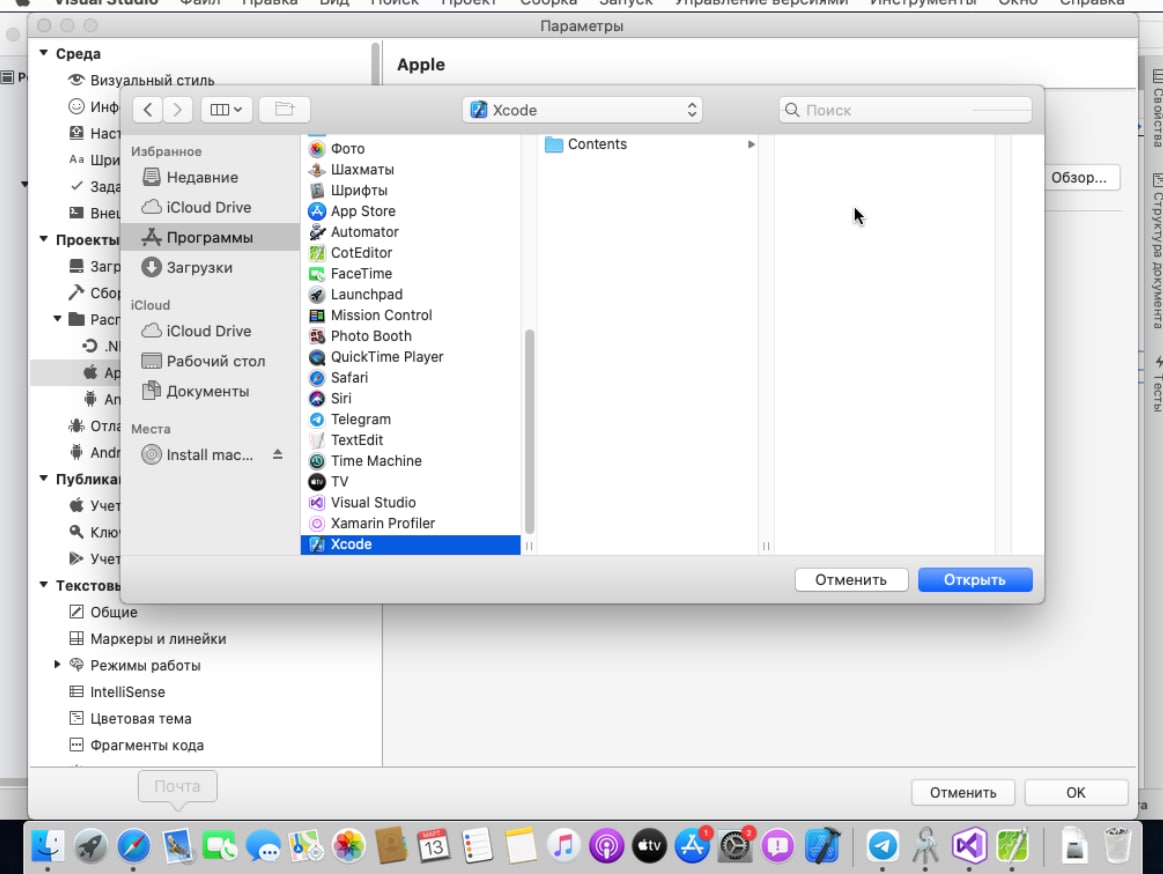Click OK in the Параметры window

pyautogui.click(x=1075, y=792)
